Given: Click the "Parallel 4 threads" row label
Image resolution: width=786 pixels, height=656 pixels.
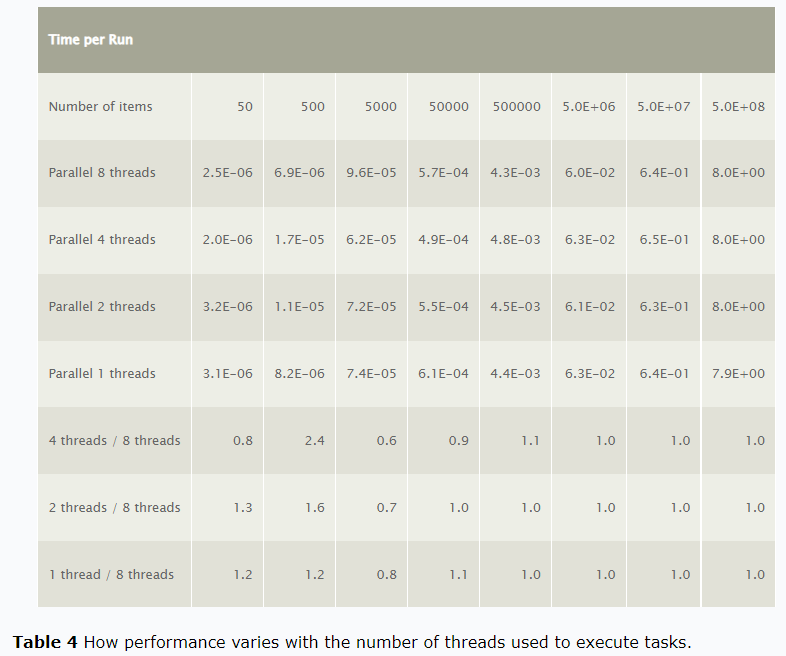Looking at the screenshot, I should pyautogui.click(x=102, y=240).
